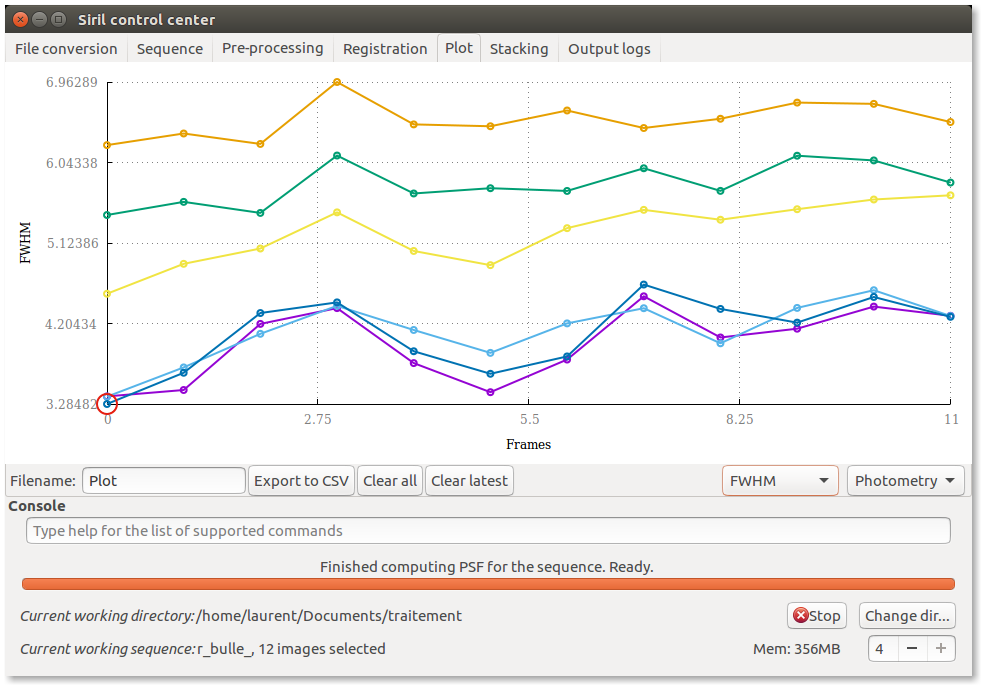Focus the console command input field
The height and width of the screenshot is (685, 981).
click(x=488, y=531)
